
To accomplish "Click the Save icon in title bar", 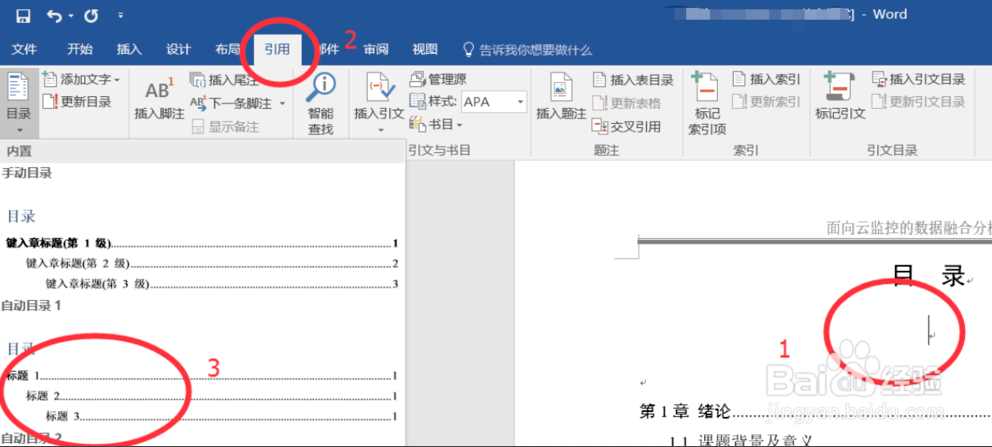I will tap(22, 16).
